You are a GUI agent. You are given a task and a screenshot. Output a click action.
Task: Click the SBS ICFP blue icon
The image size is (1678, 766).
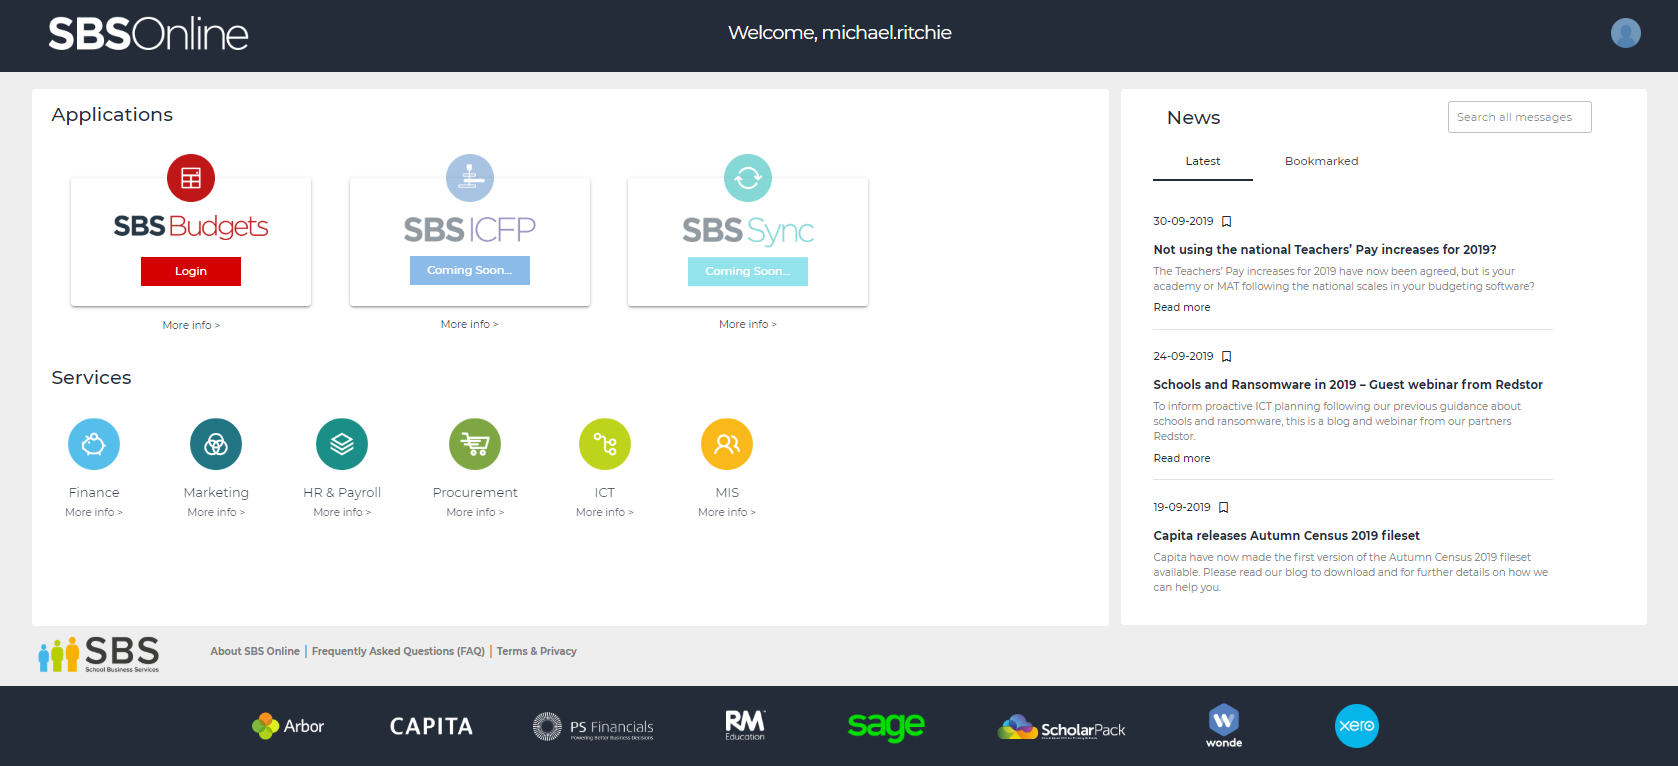[x=470, y=178]
